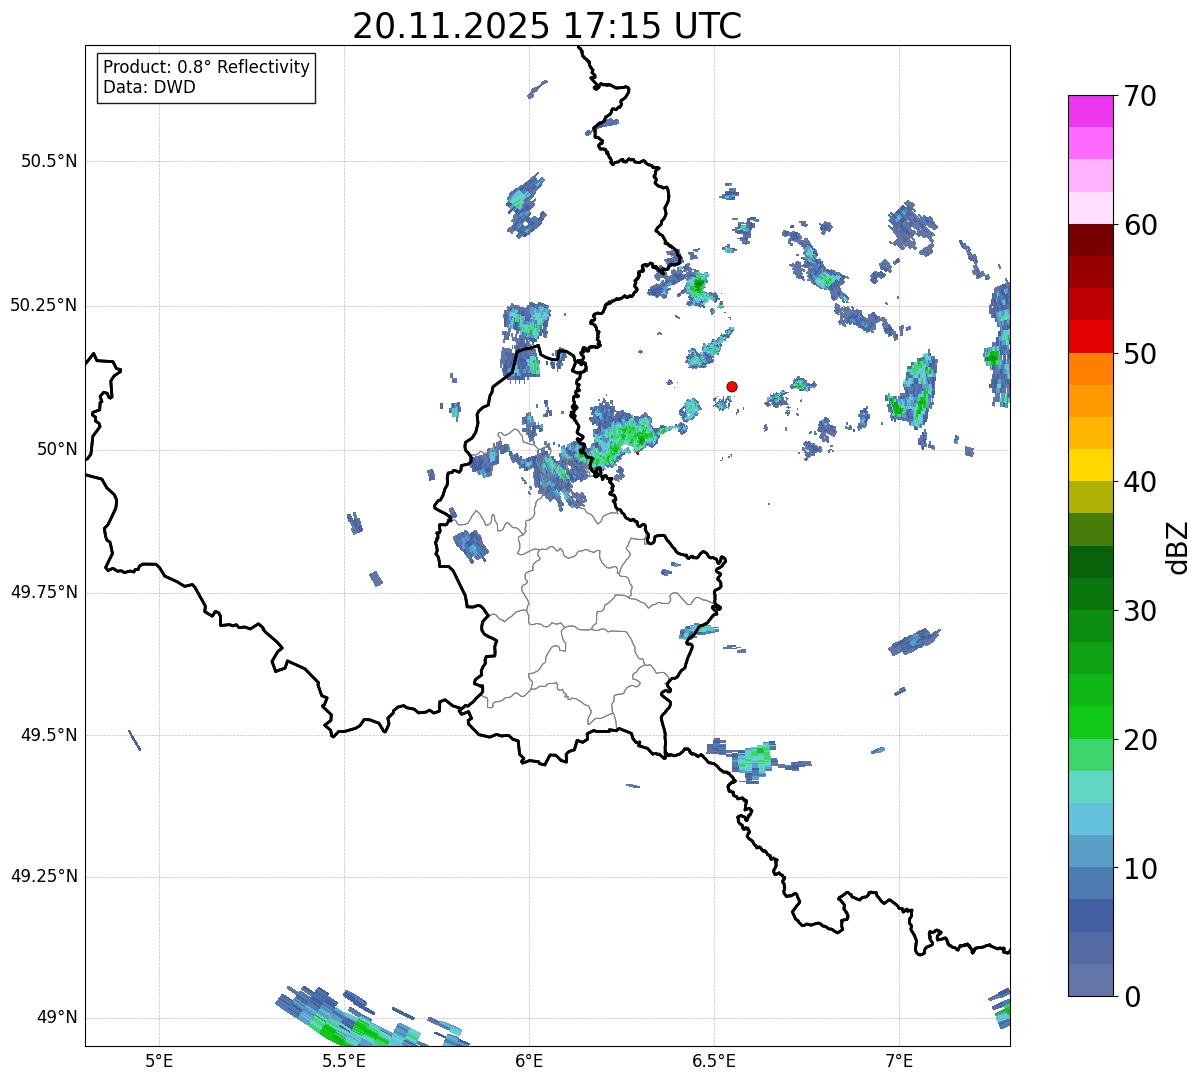Click the yellow colorbar swatch above 40
The height and width of the screenshot is (1081, 1202).
[x=1090, y=465]
